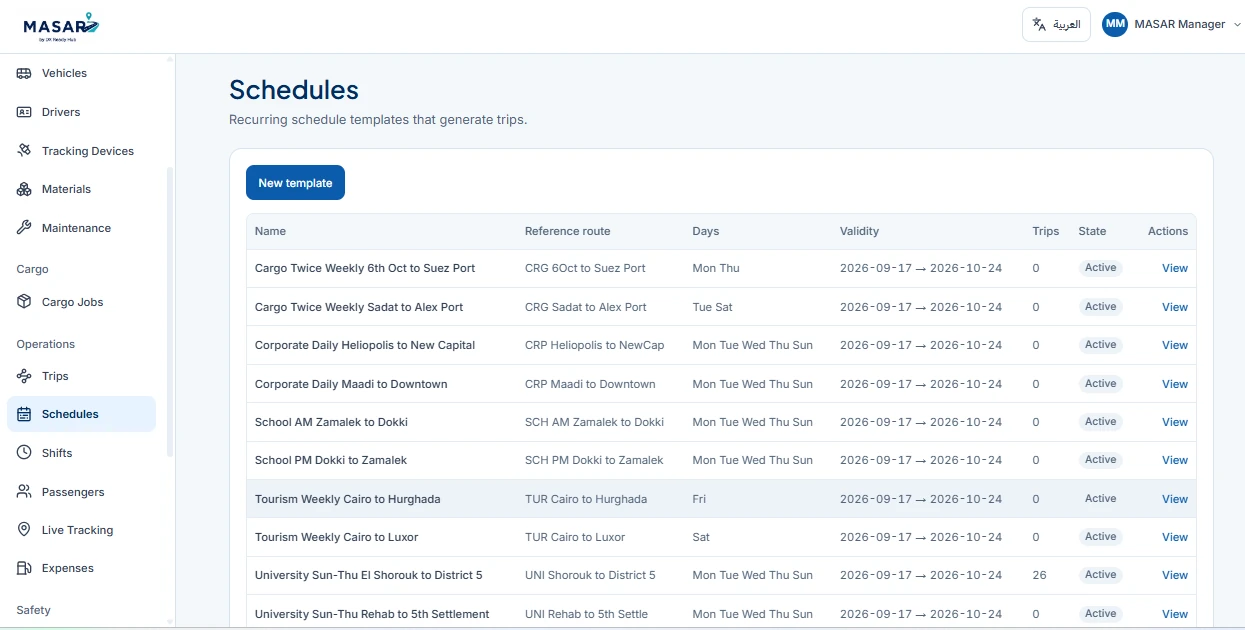
Task: Click the State column header
Action: point(1092,231)
